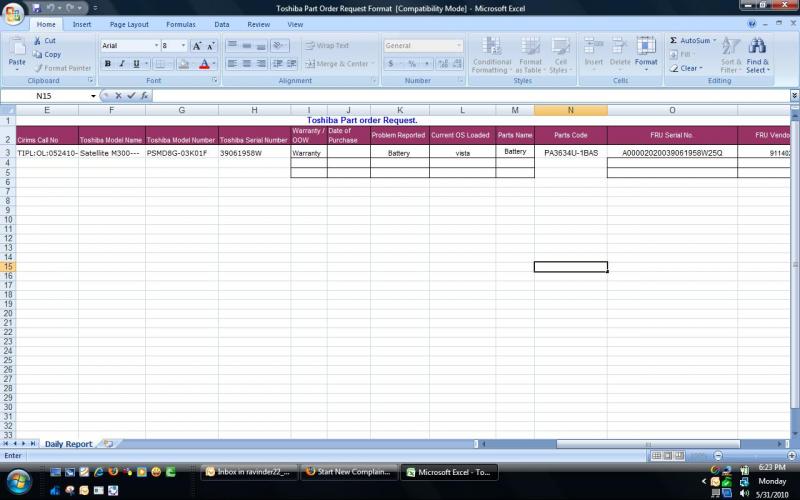Screen dimensions: 800x500
Task: Click the Orientation icon
Action: coord(279,45)
